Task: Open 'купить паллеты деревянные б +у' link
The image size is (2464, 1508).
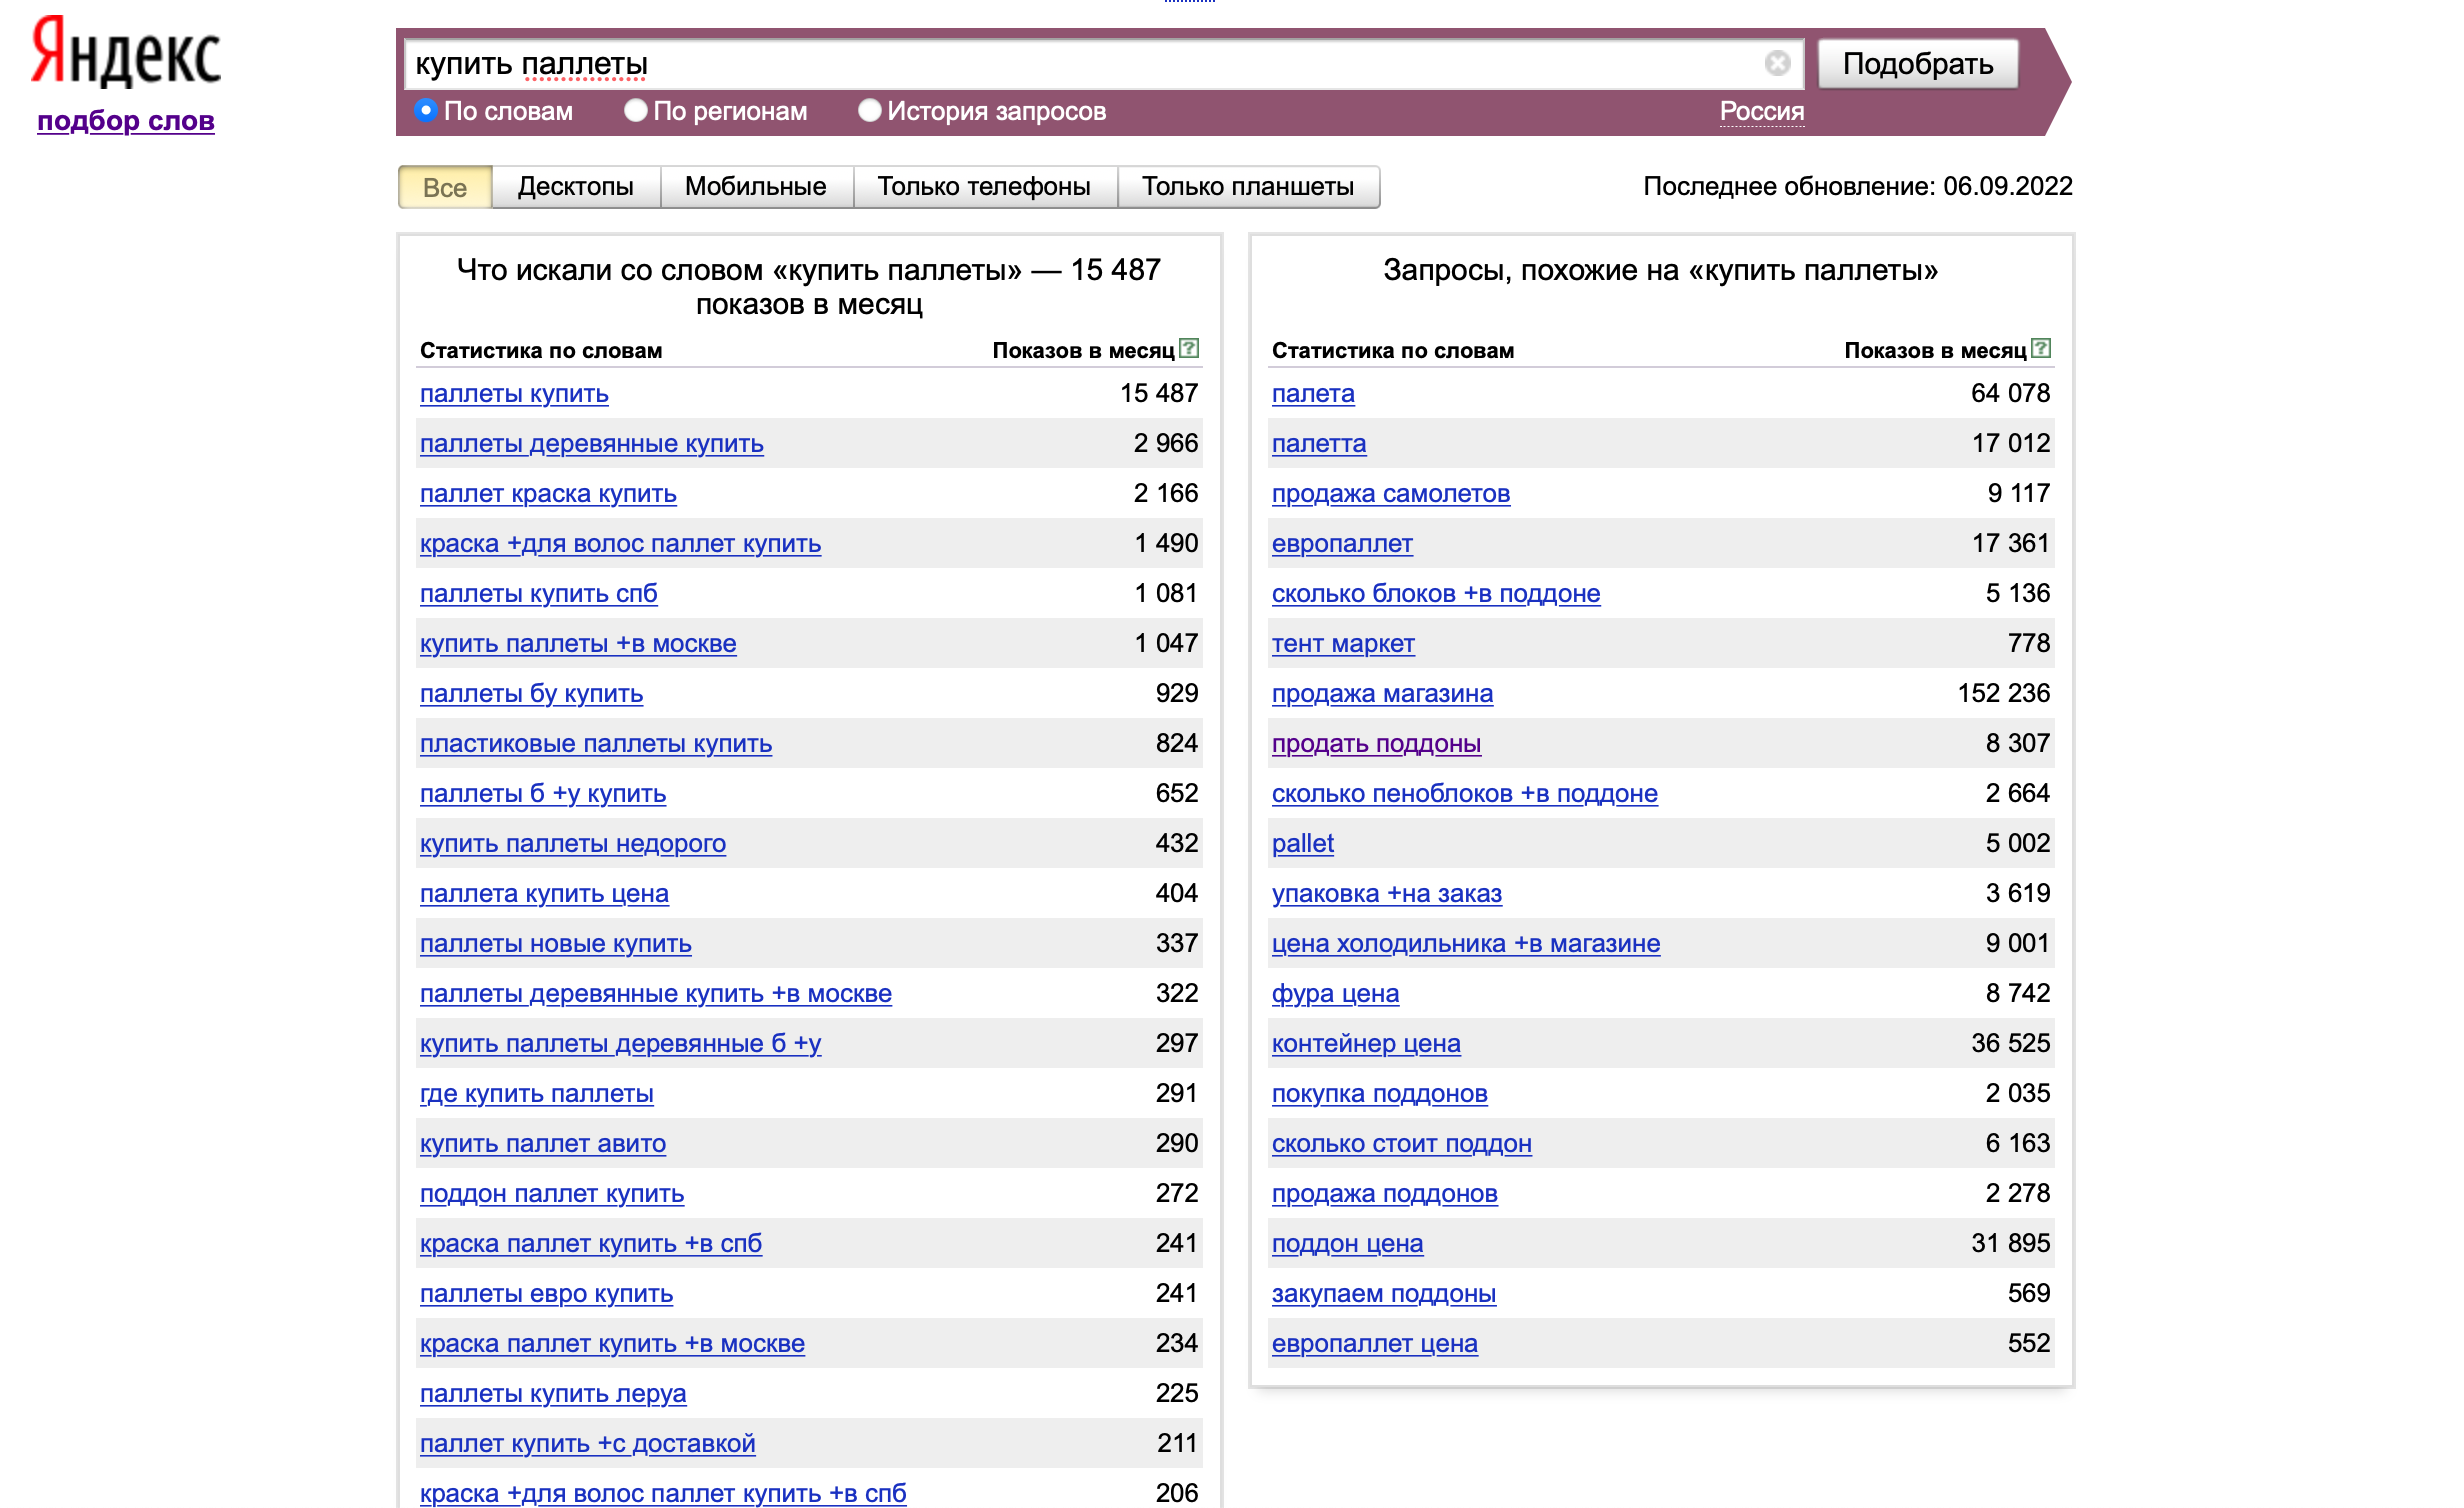Action: 620,1044
